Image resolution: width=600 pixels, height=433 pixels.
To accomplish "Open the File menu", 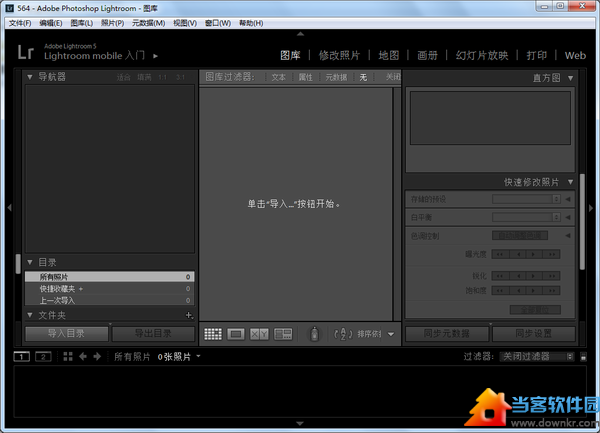I will (x=20, y=23).
